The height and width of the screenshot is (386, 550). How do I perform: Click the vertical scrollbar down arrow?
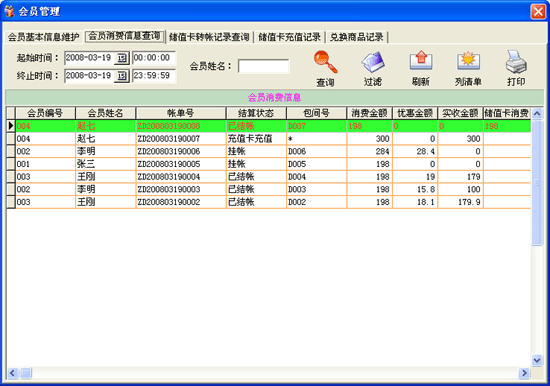tap(537, 360)
